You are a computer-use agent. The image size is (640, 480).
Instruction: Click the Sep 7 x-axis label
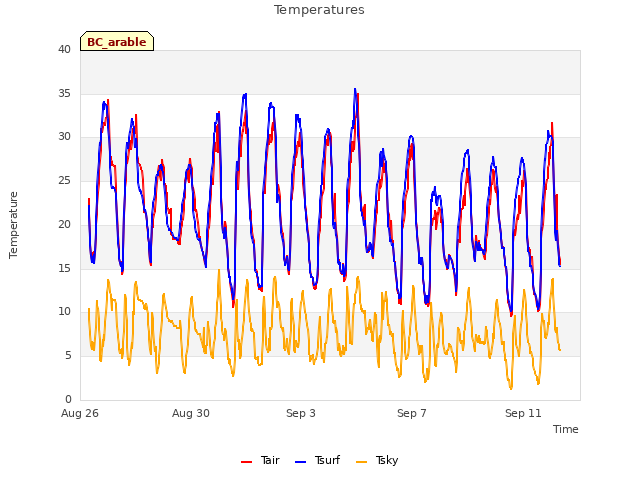tap(412, 413)
